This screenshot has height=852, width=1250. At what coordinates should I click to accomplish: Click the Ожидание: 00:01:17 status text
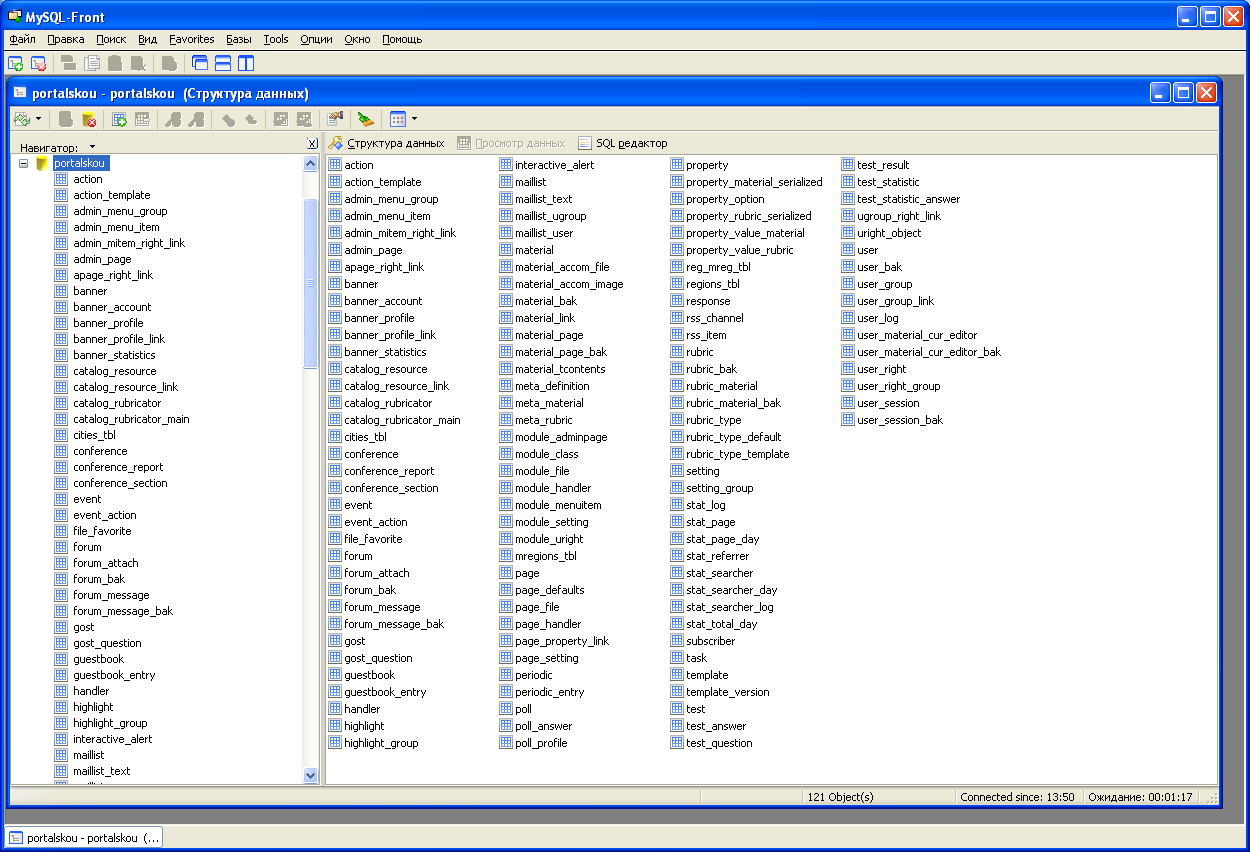pos(1140,797)
